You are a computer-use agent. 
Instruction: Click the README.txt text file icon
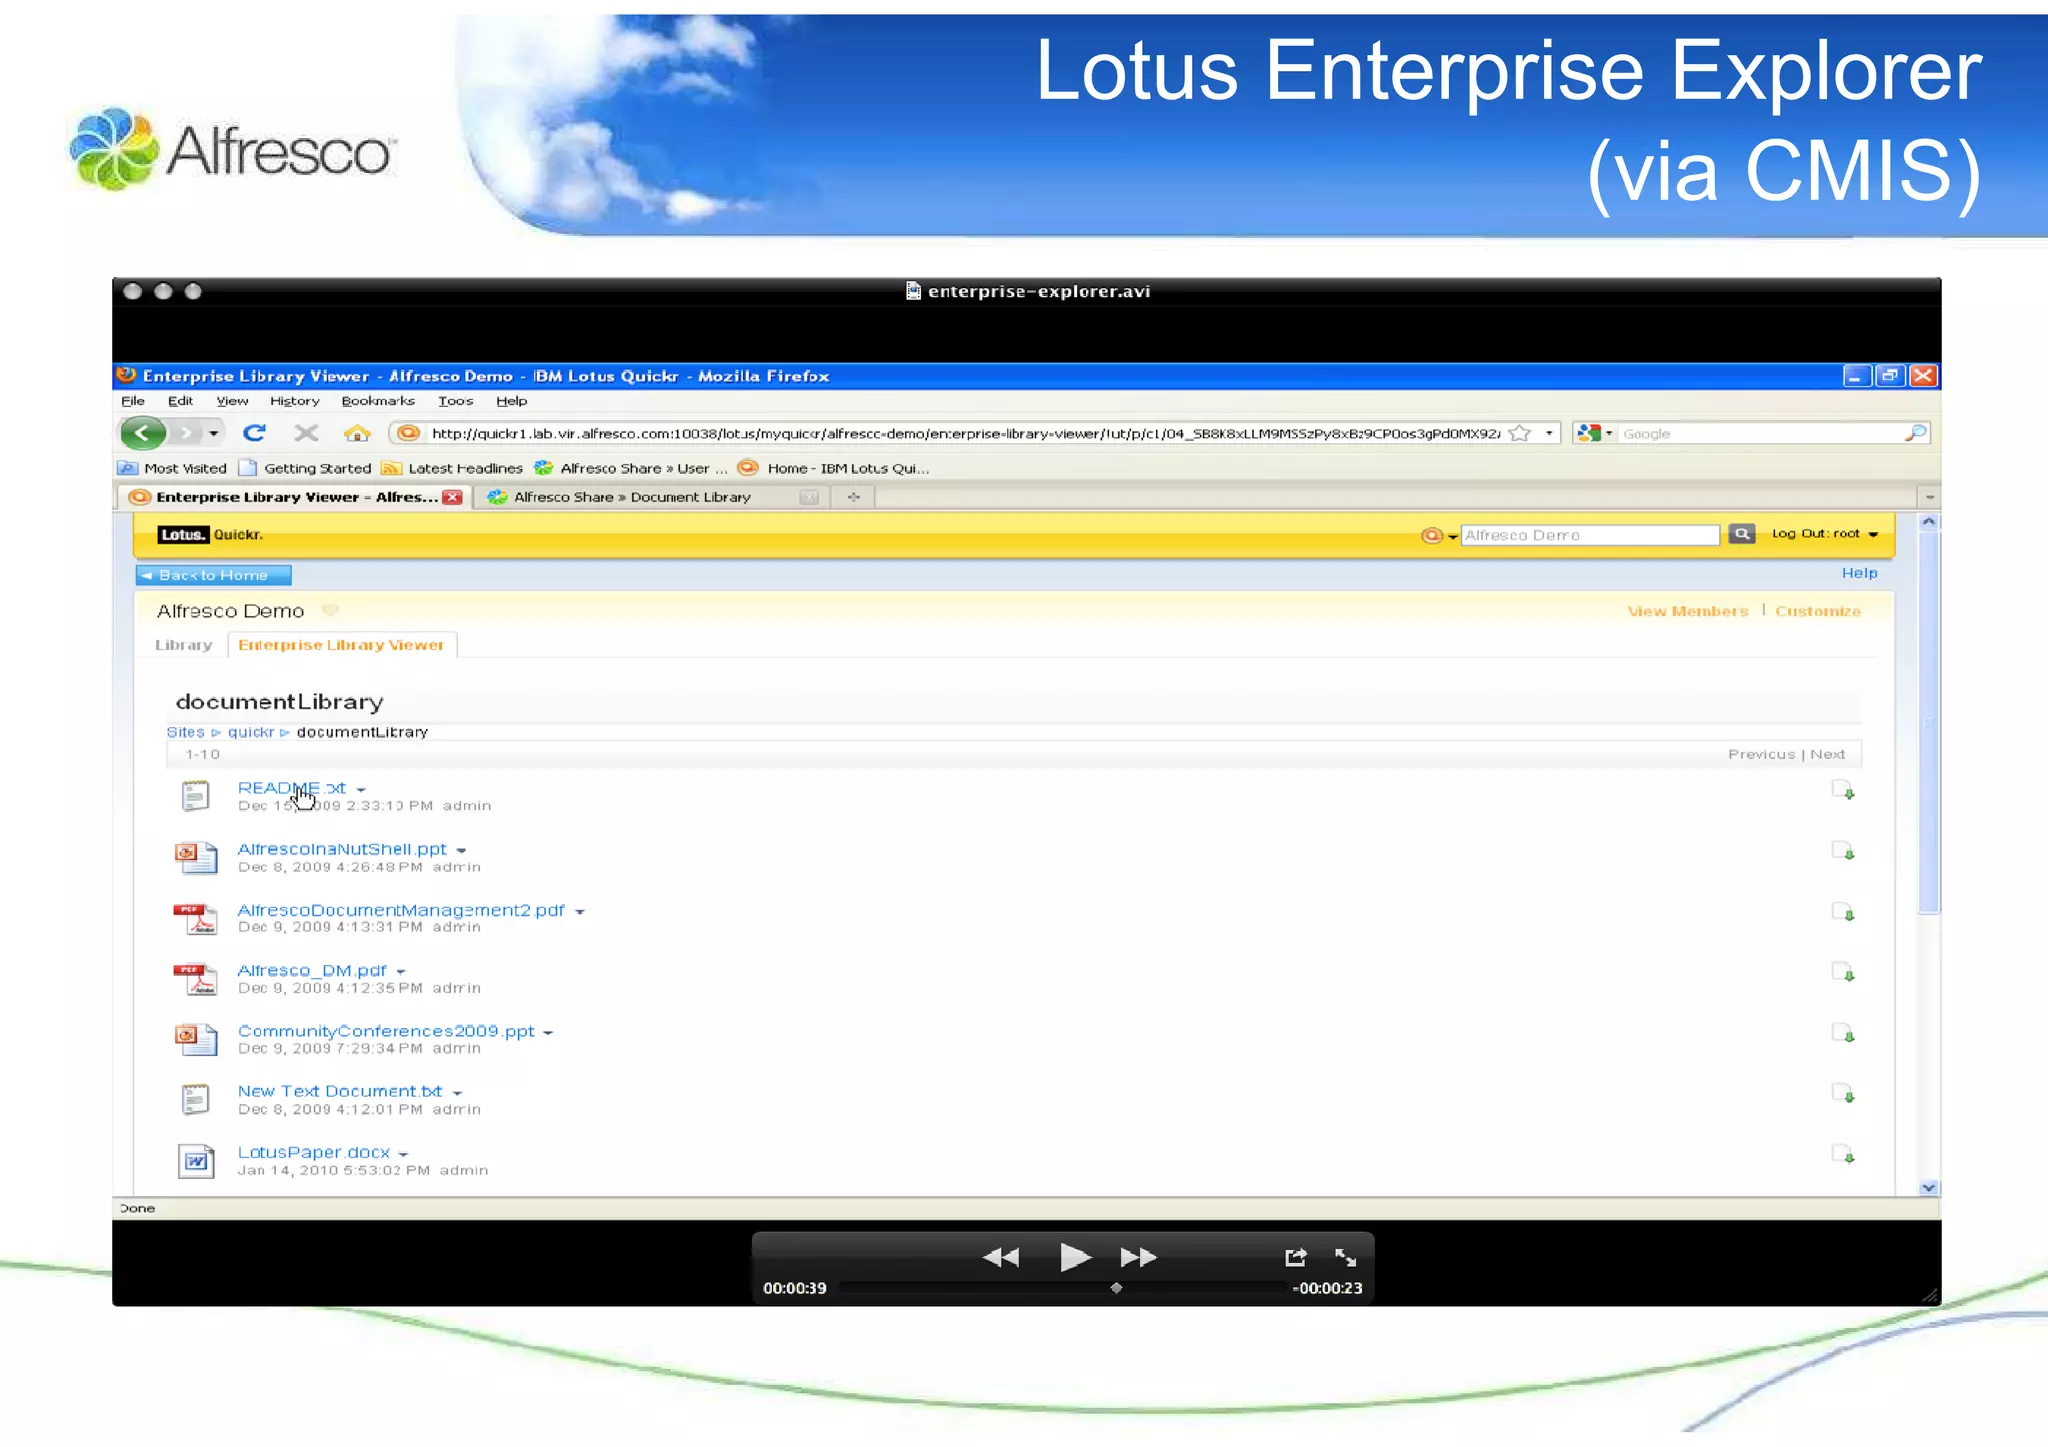(195, 796)
